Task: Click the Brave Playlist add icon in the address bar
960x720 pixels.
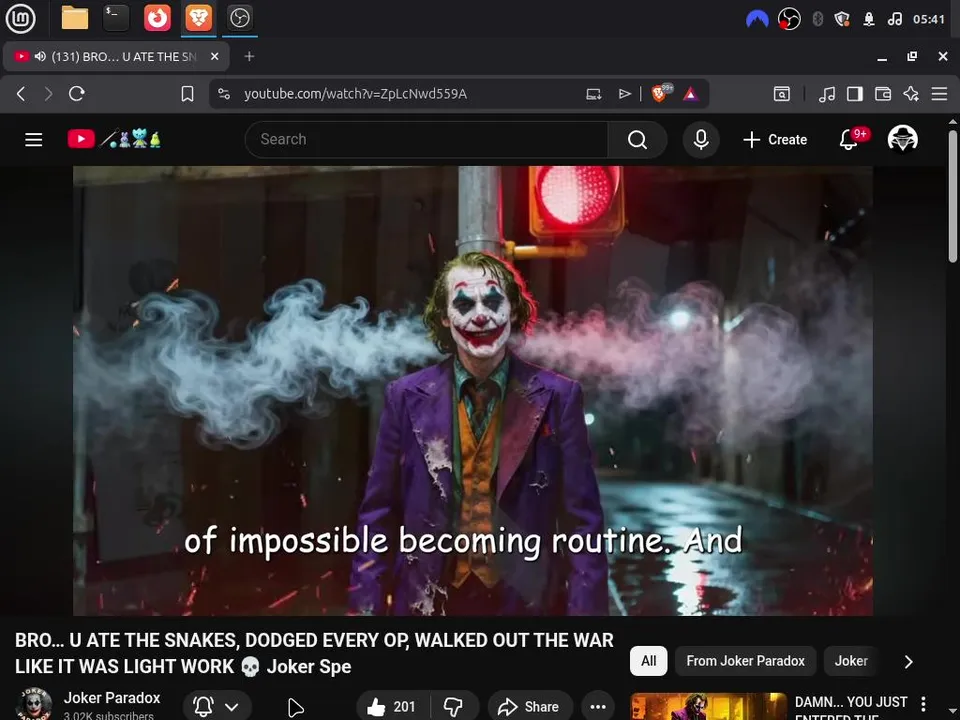Action: (x=624, y=94)
